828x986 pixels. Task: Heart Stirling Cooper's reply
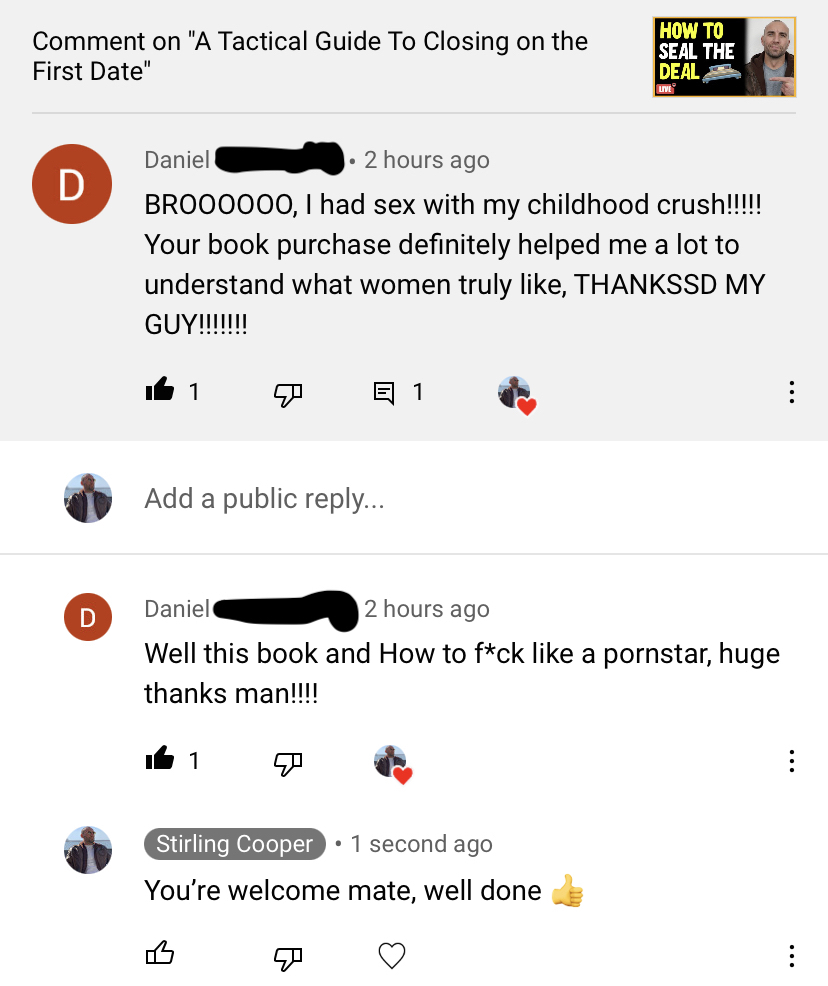point(392,956)
